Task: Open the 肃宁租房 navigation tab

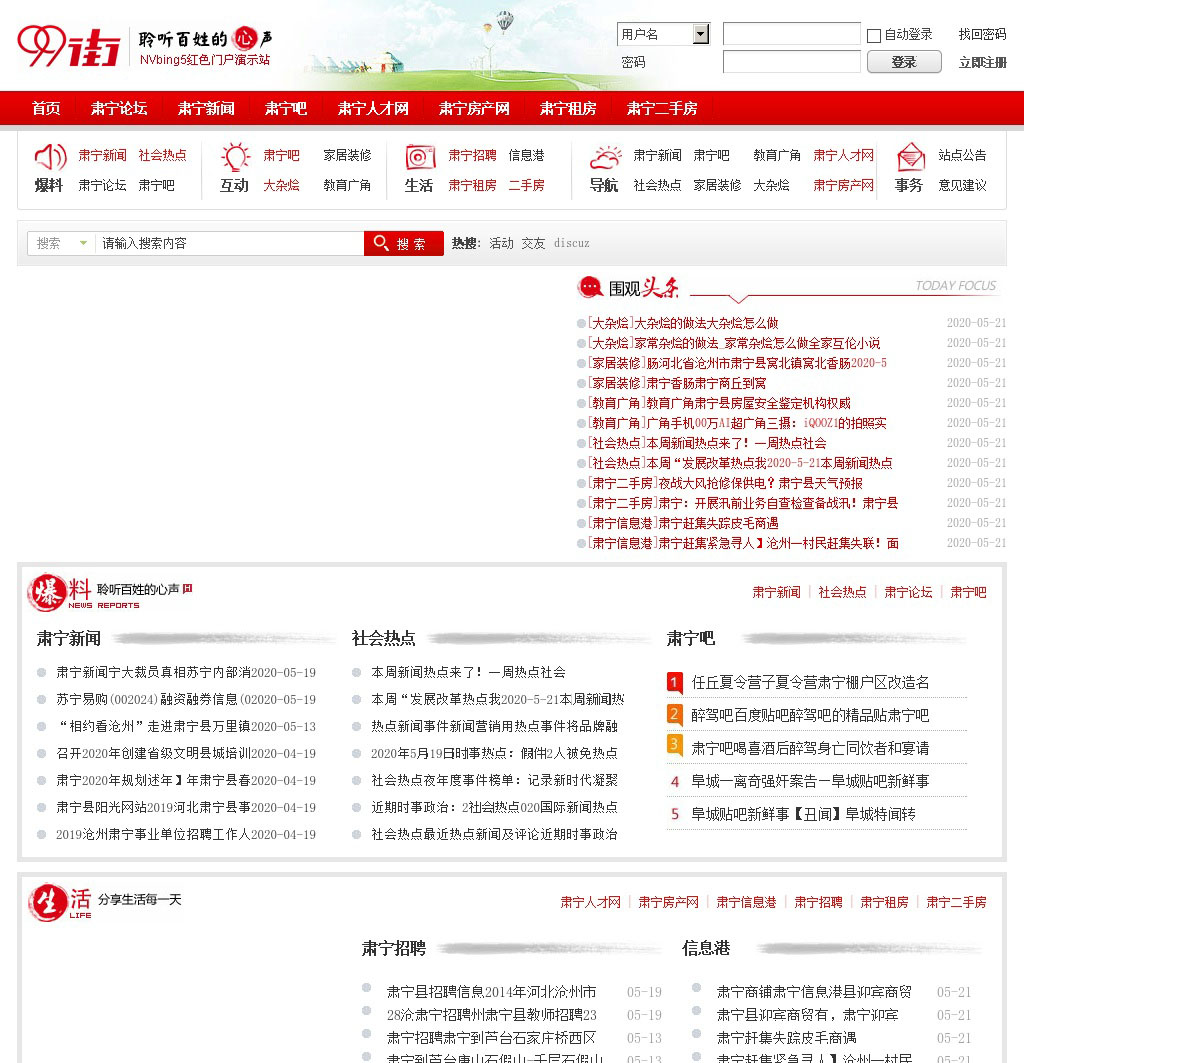Action: 568,108
